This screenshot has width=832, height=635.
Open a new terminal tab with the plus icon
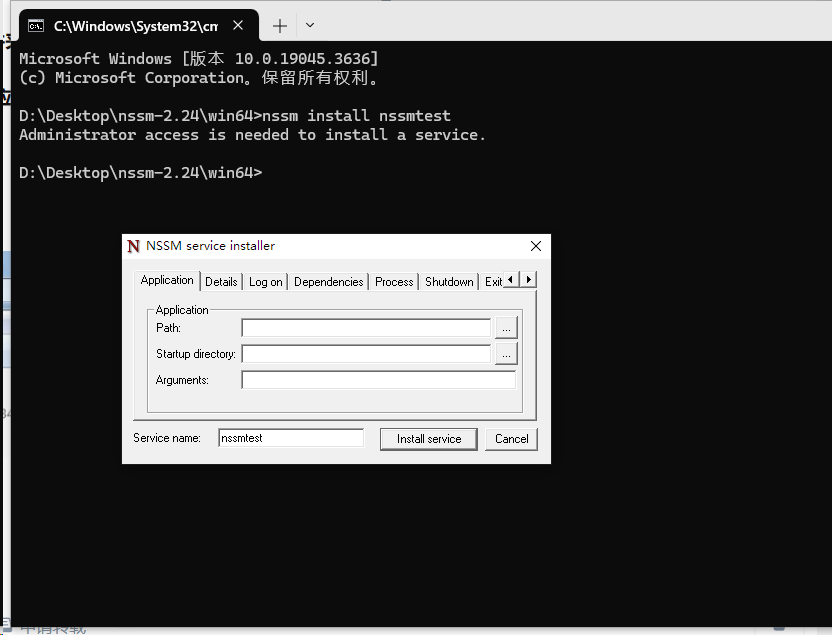pyautogui.click(x=279, y=25)
